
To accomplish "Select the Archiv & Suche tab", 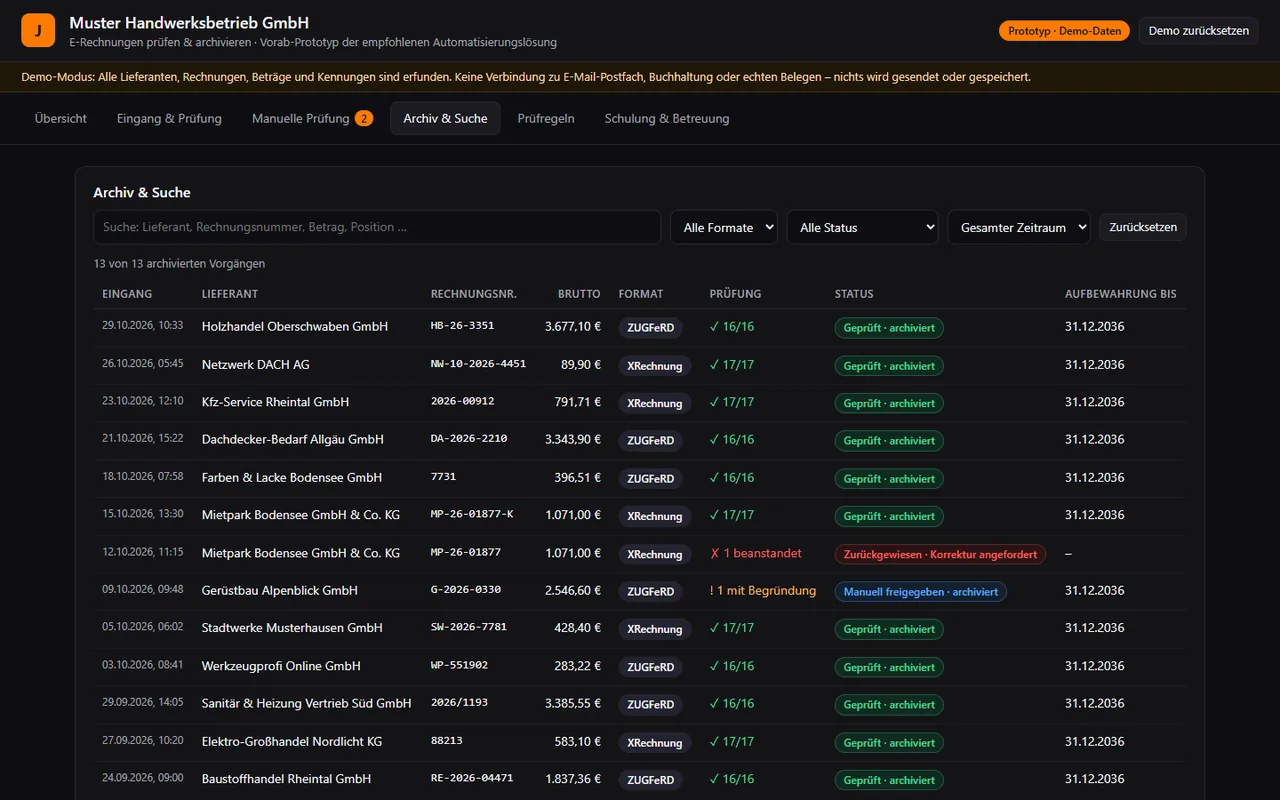I will tap(445, 118).
